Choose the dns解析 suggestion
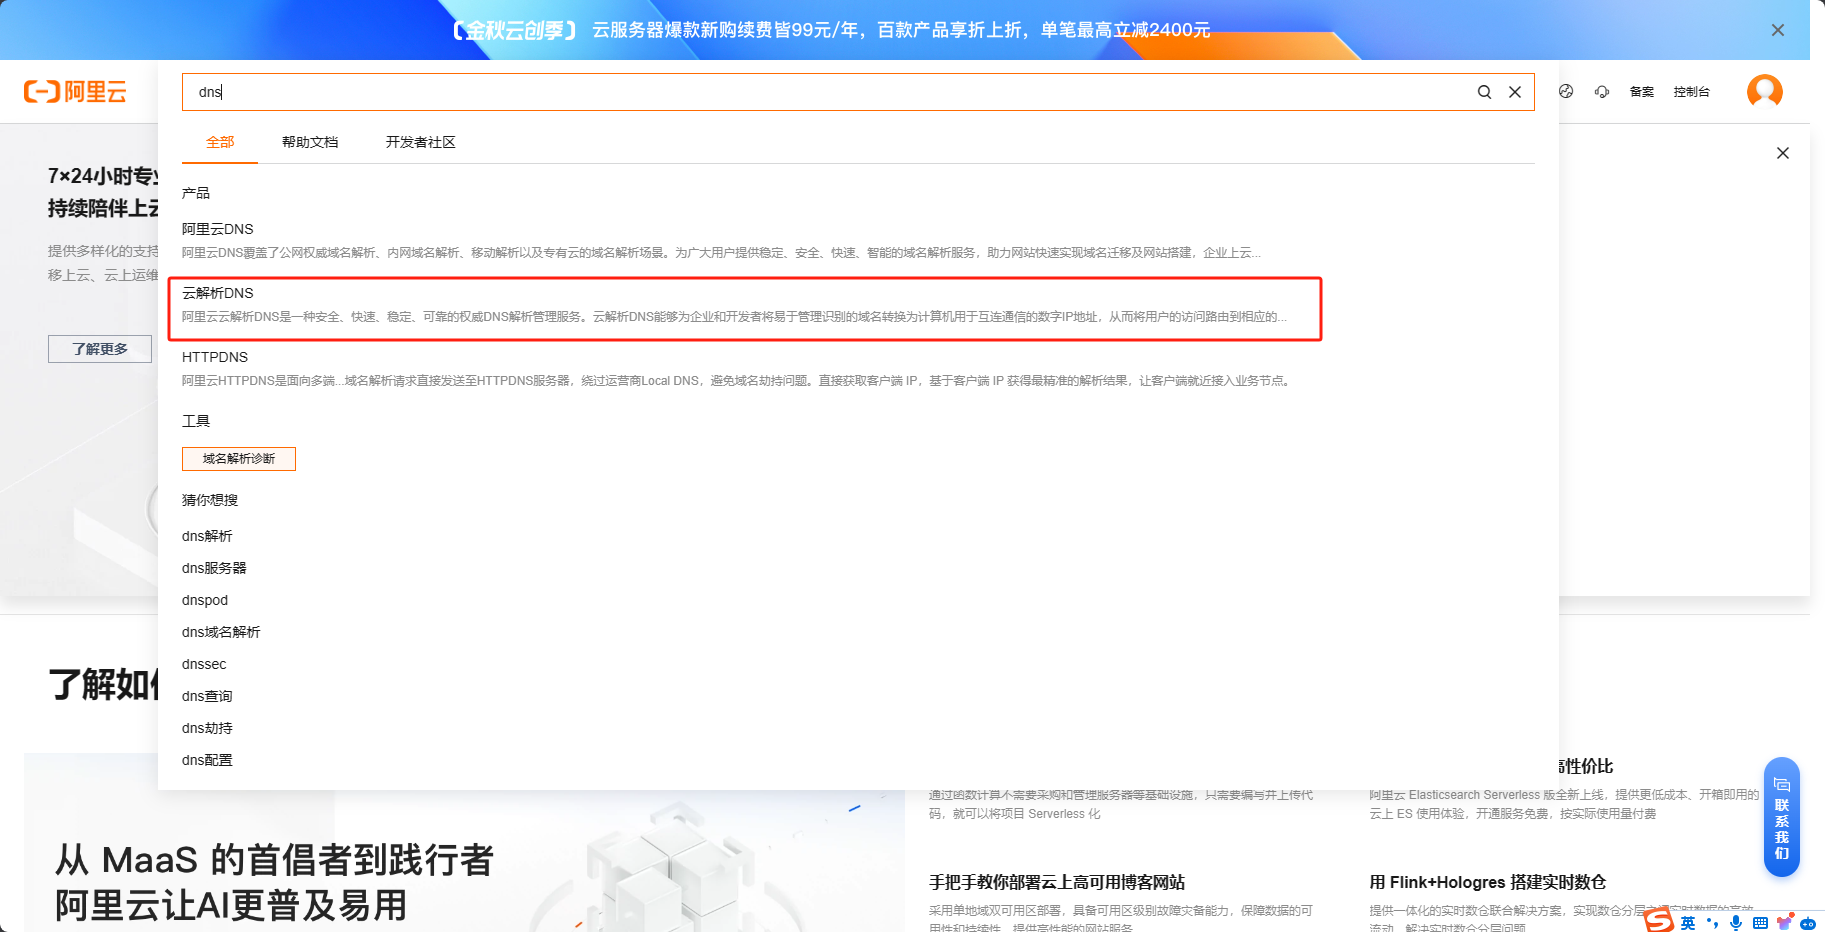This screenshot has width=1825, height=932. pos(207,536)
